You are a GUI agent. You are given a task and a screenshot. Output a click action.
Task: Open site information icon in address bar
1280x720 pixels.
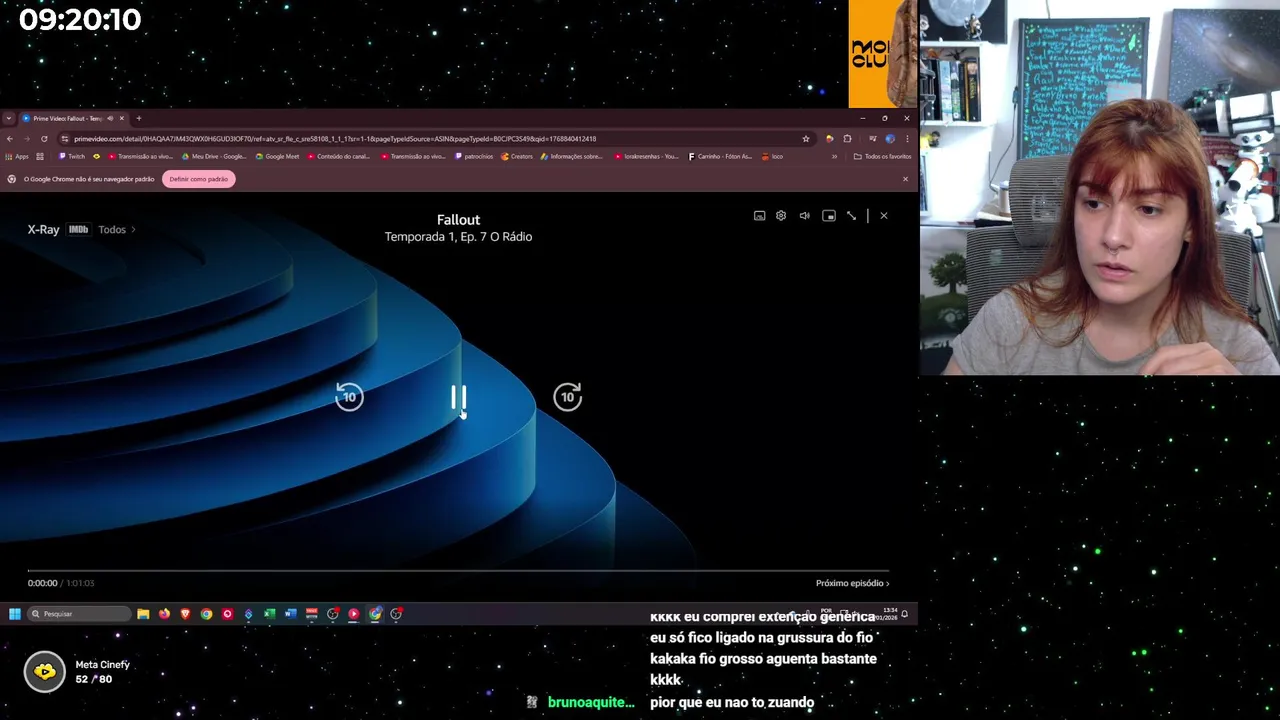point(64,139)
